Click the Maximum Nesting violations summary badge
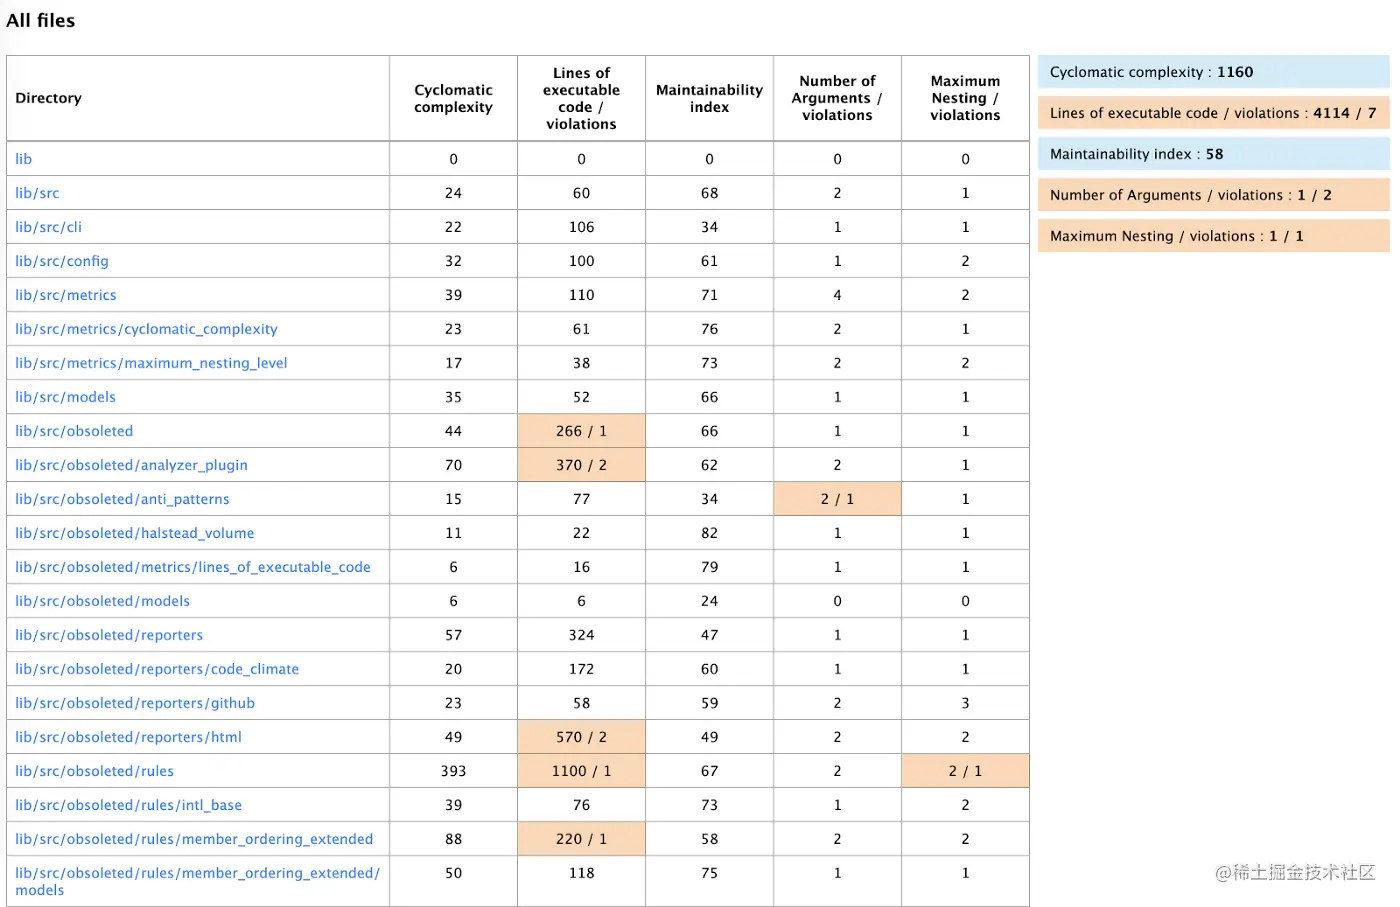 pos(1213,236)
